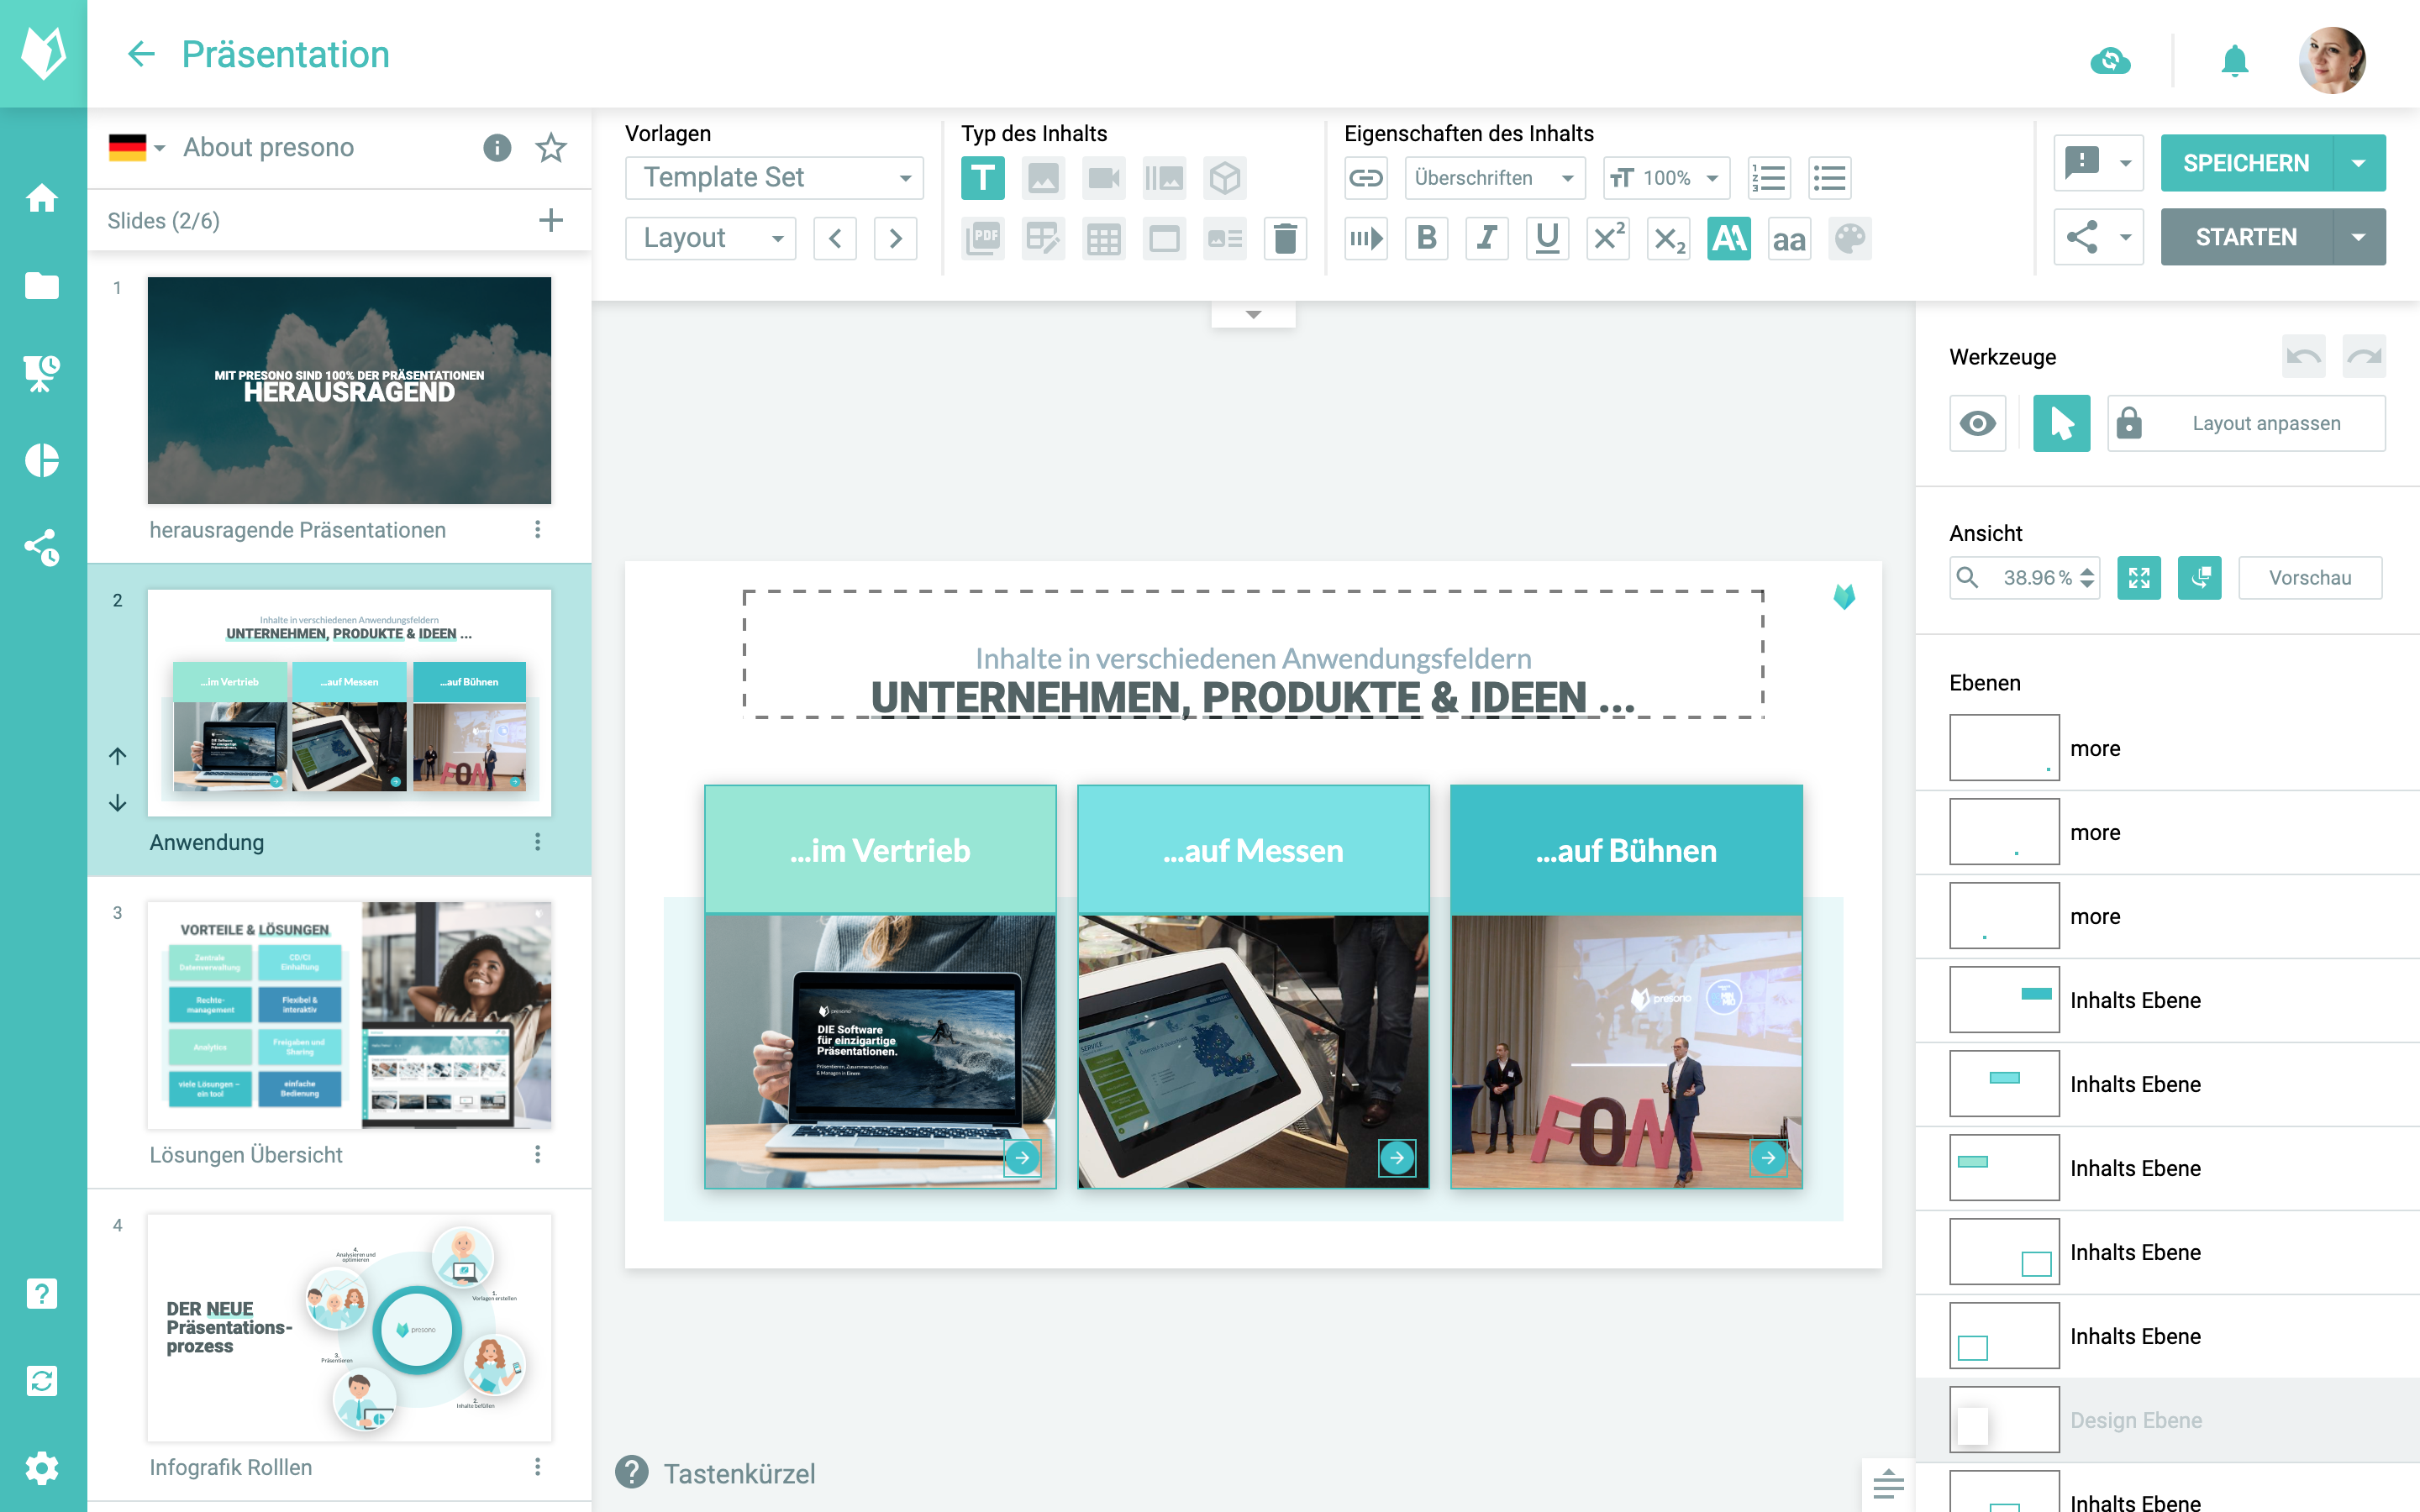2420x1512 pixels.
Task: Open the Home item in sidebar
Action: click(x=42, y=198)
